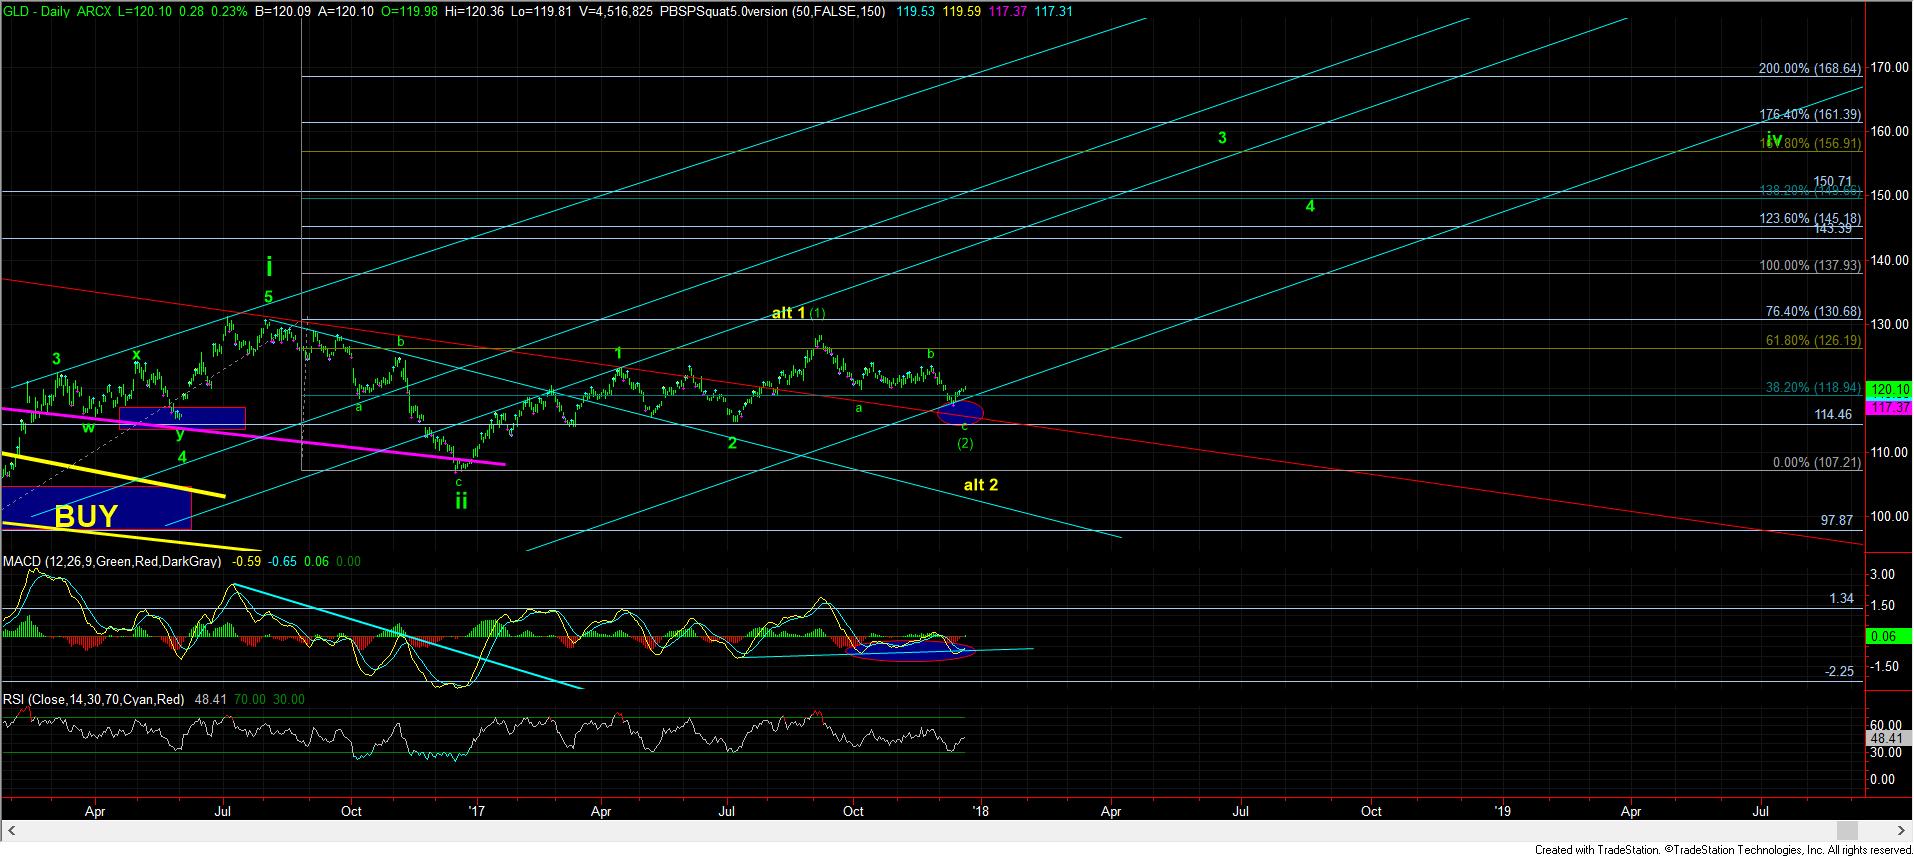Click the '176.40% (161.39)' Fibonacci level label
The image size is (1914, 856).
1809,115
